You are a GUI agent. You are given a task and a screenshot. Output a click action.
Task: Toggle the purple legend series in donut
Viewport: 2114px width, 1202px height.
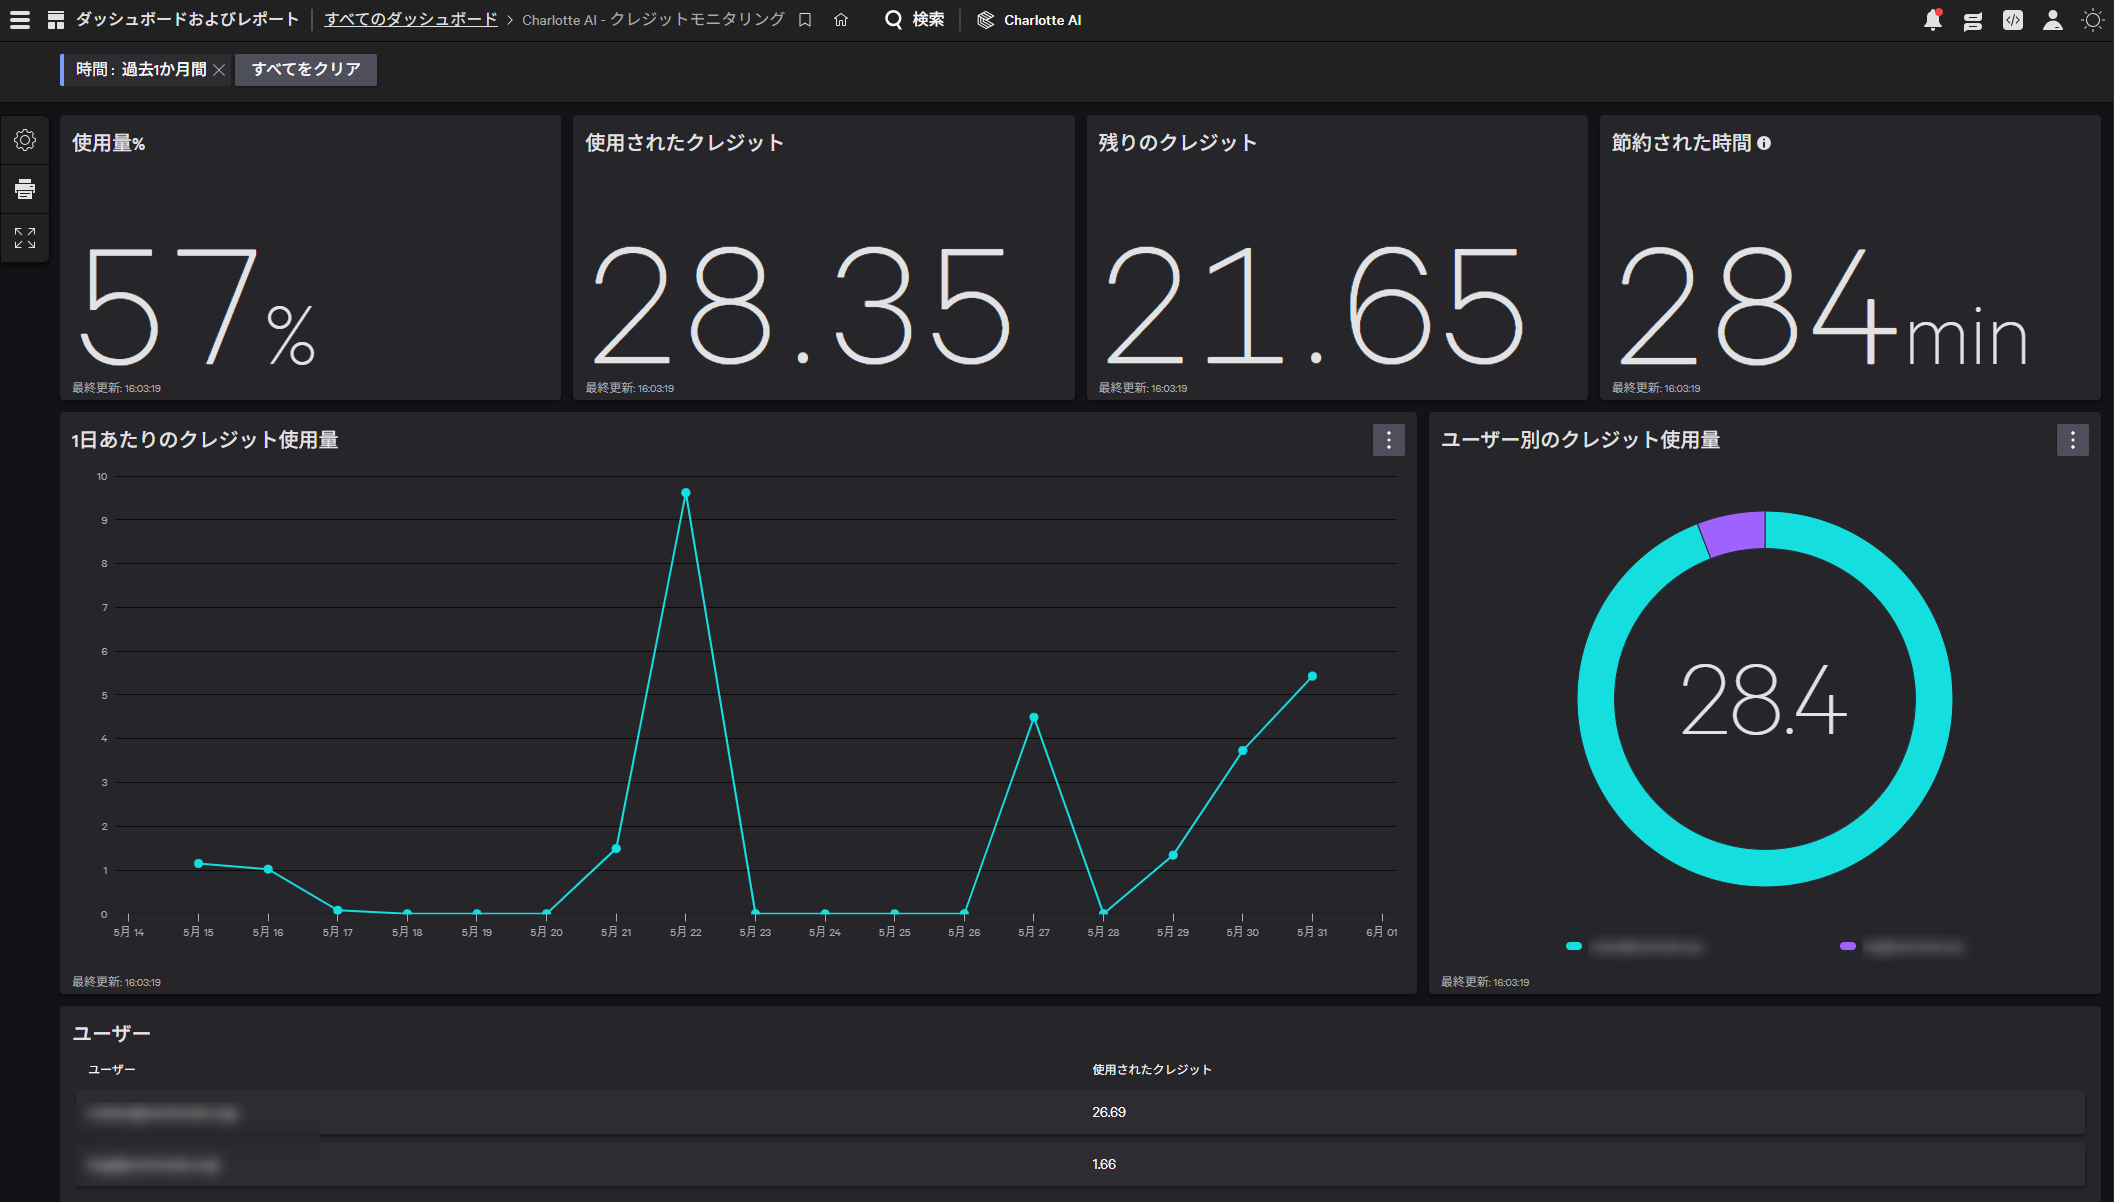(x=1901, y=946)
